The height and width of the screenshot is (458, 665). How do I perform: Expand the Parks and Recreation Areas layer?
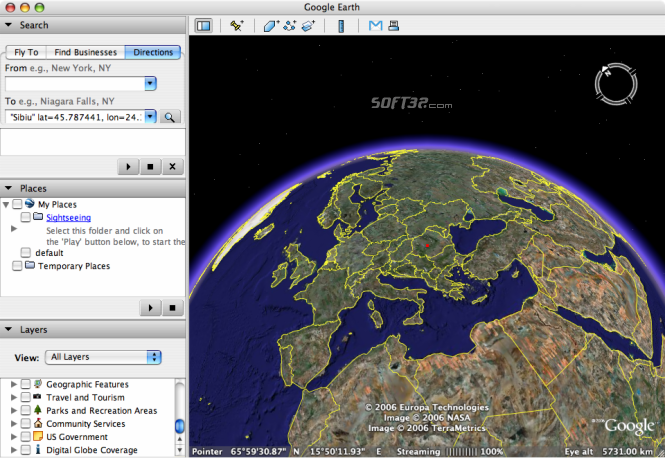tap(14, 411)
